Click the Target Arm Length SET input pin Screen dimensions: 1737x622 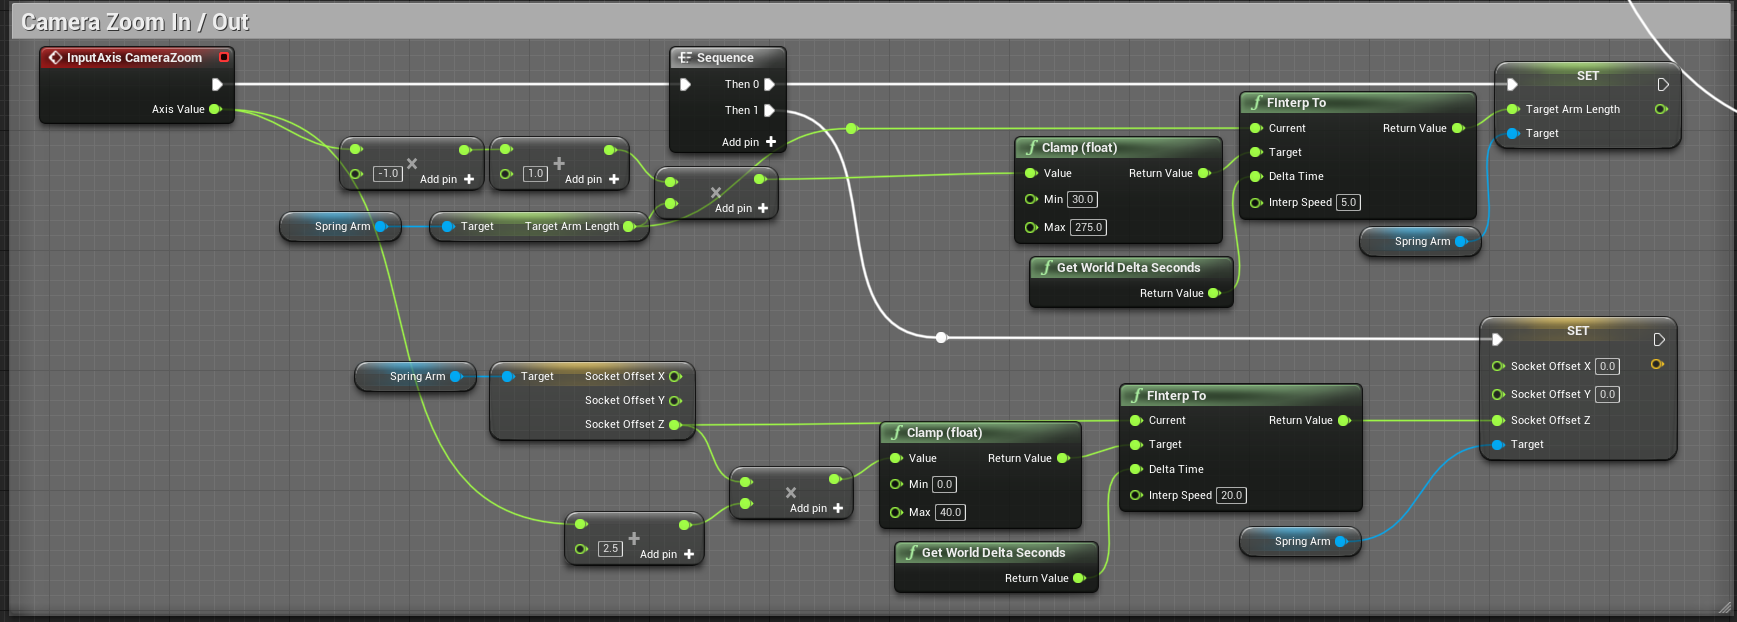(1513, 110)
